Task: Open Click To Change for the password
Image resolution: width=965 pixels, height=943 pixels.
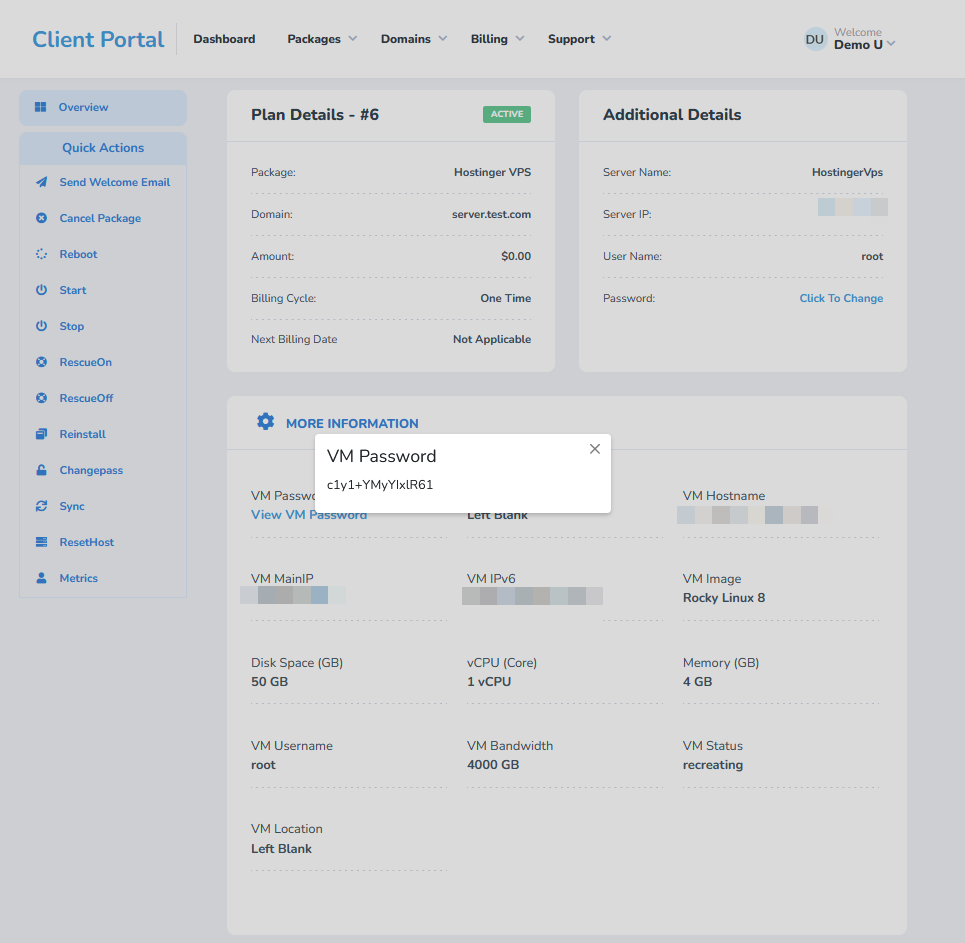Action: [841, 298]
